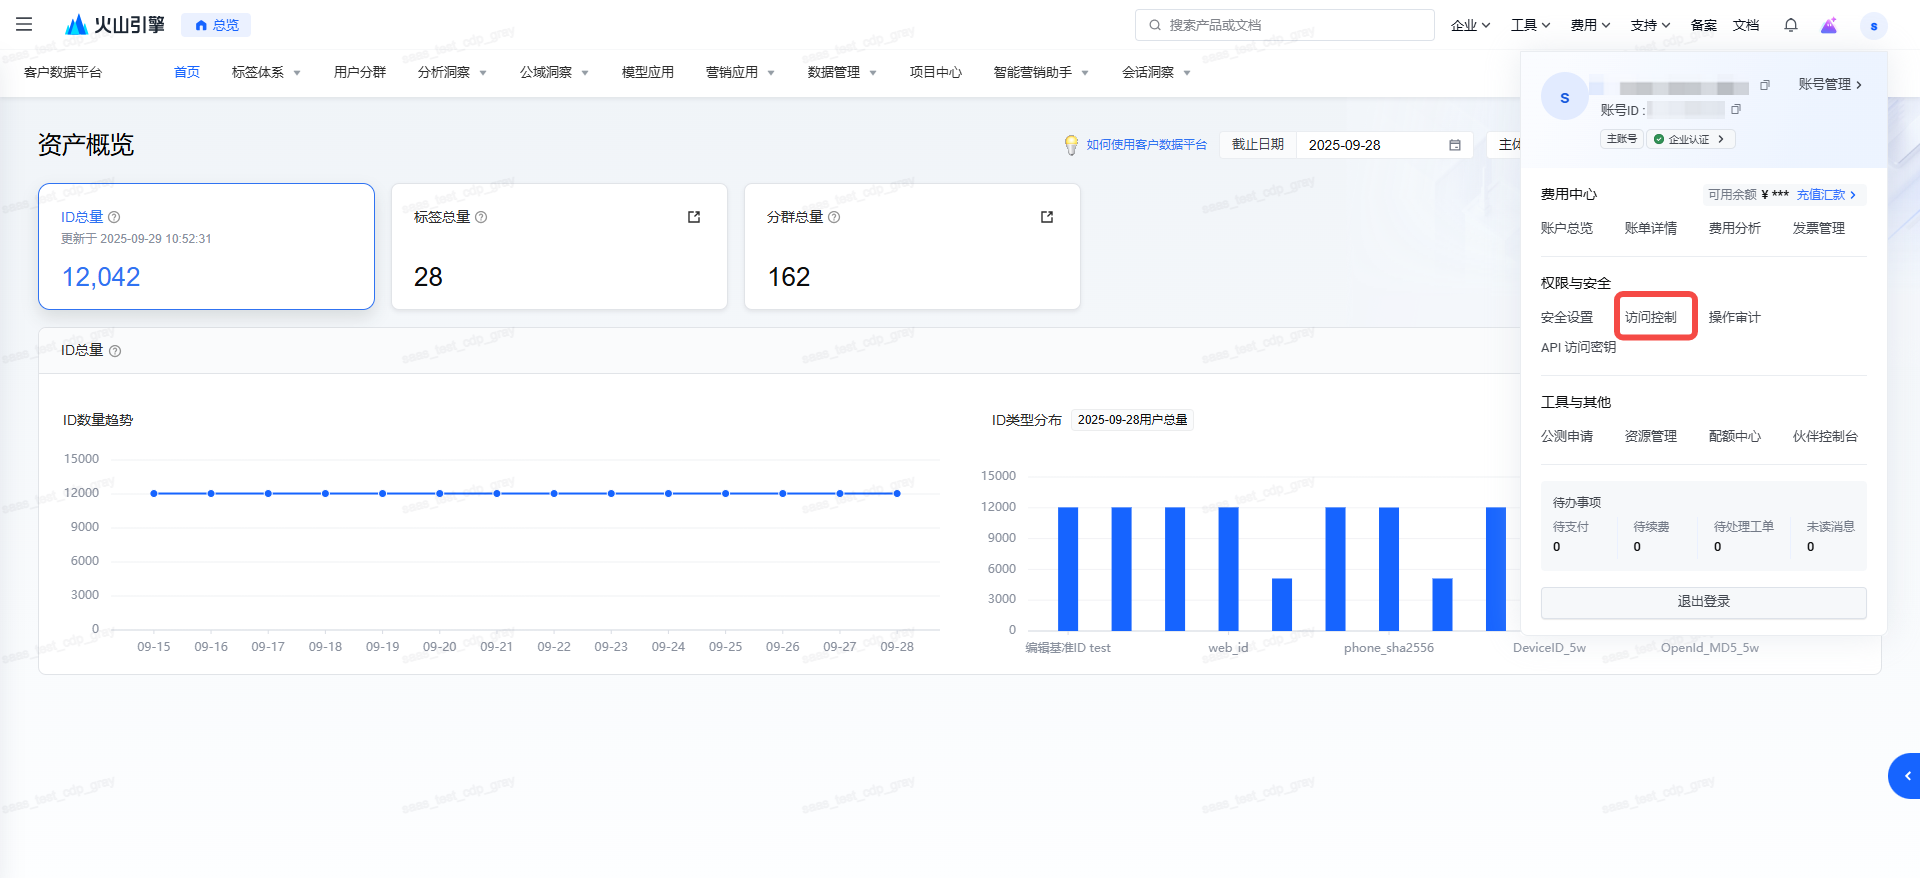This screenshot has width=1920, height=878.
Task: Open the 费用 dropdown in top bar
Action: 1590,25
